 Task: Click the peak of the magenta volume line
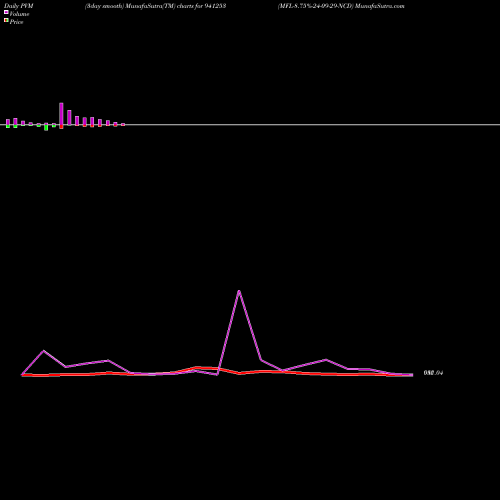[x=239, y=291]
